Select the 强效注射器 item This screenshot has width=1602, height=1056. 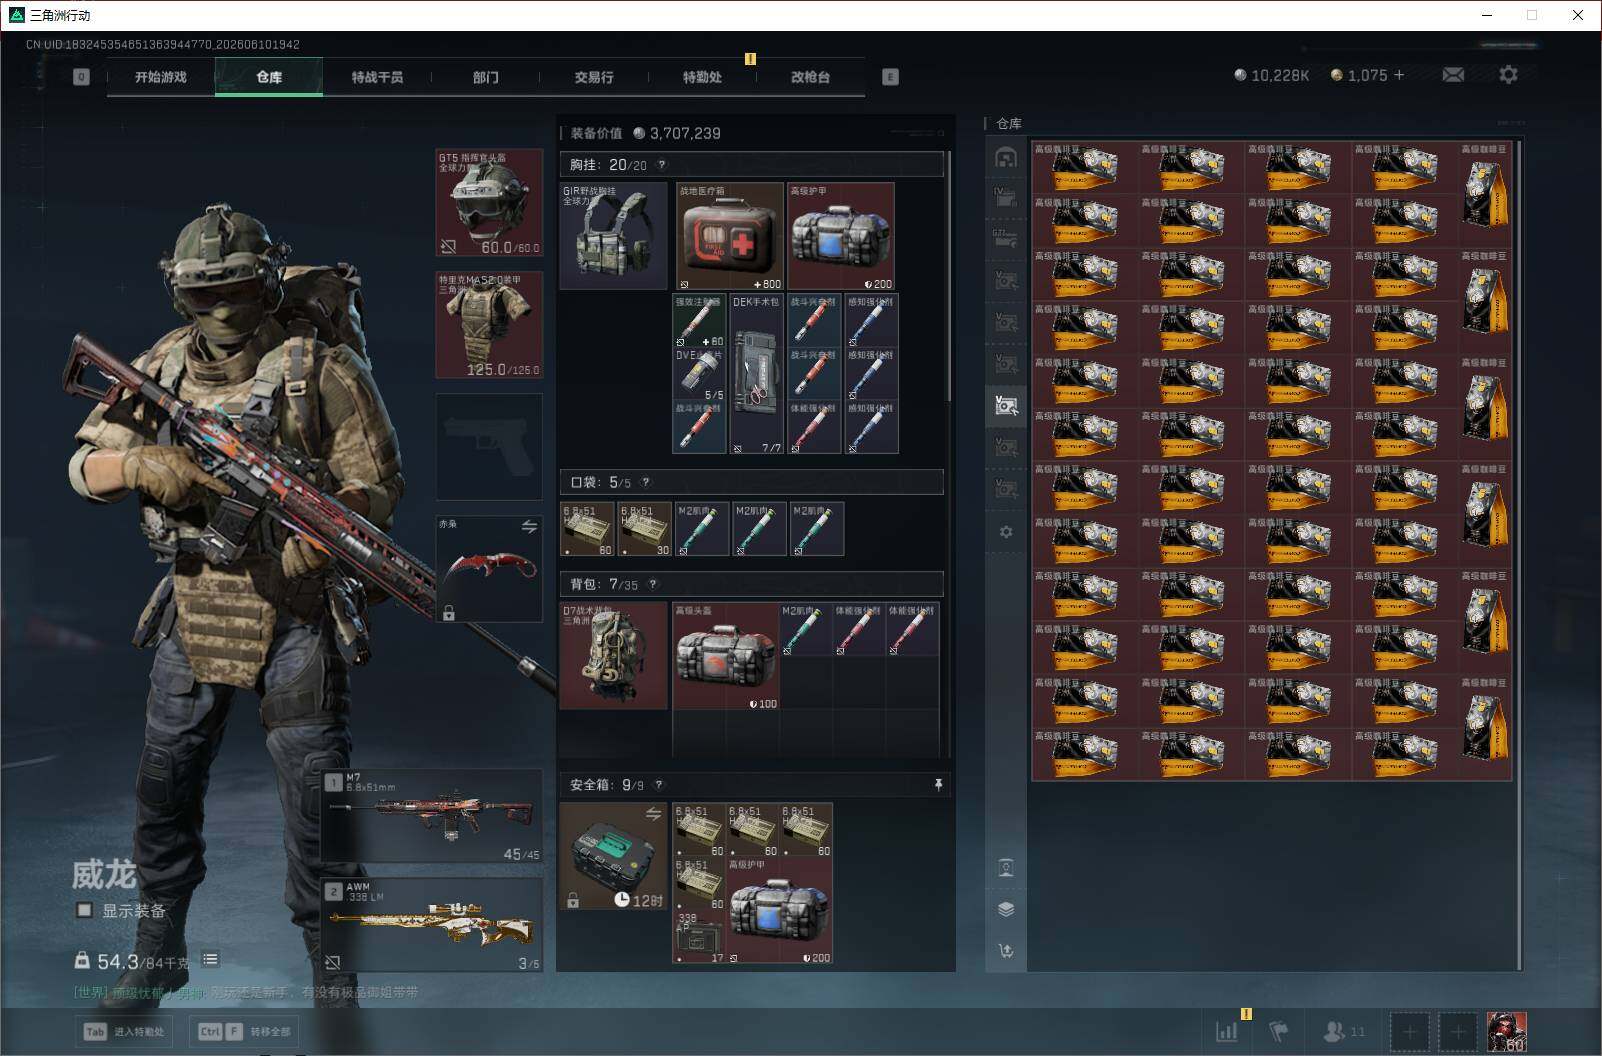pyautogui.click(x=700, y=320)
